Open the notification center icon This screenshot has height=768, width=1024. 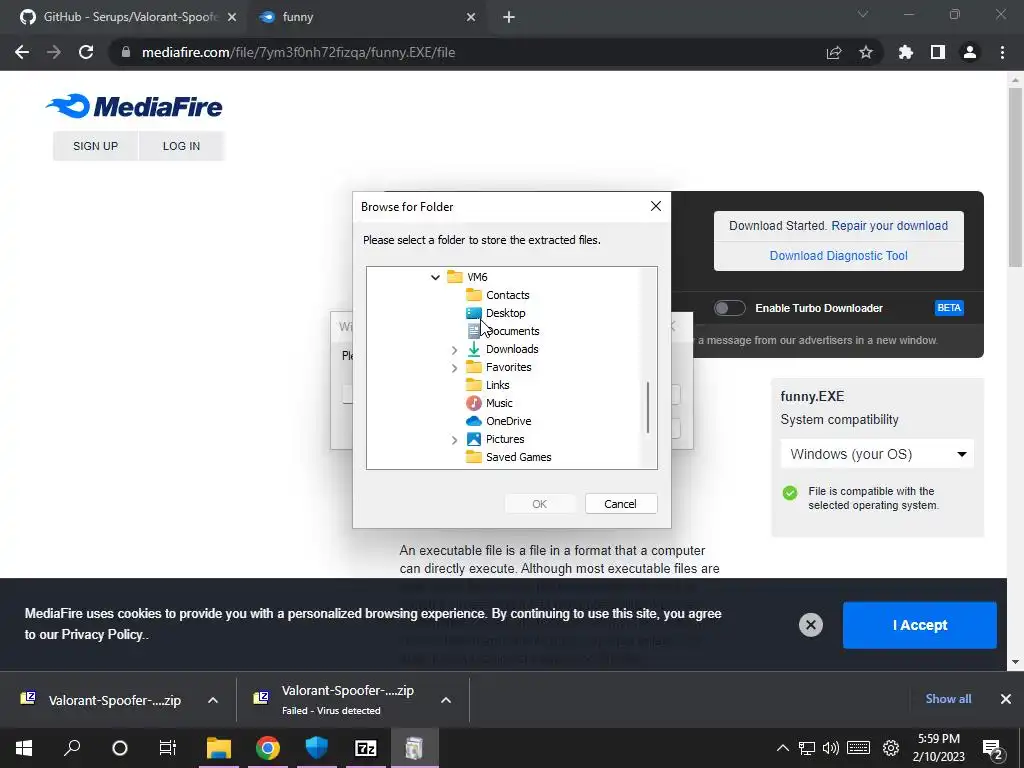click(x=992, y=748)
